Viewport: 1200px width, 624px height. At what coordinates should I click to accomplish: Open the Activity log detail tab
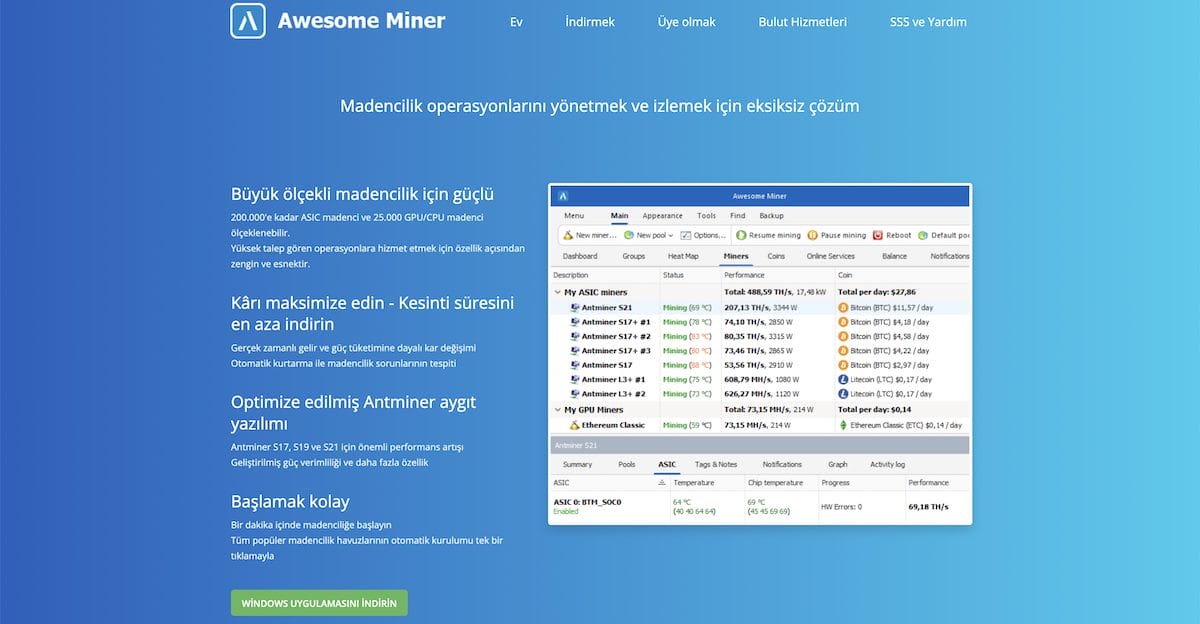point(887,464)
